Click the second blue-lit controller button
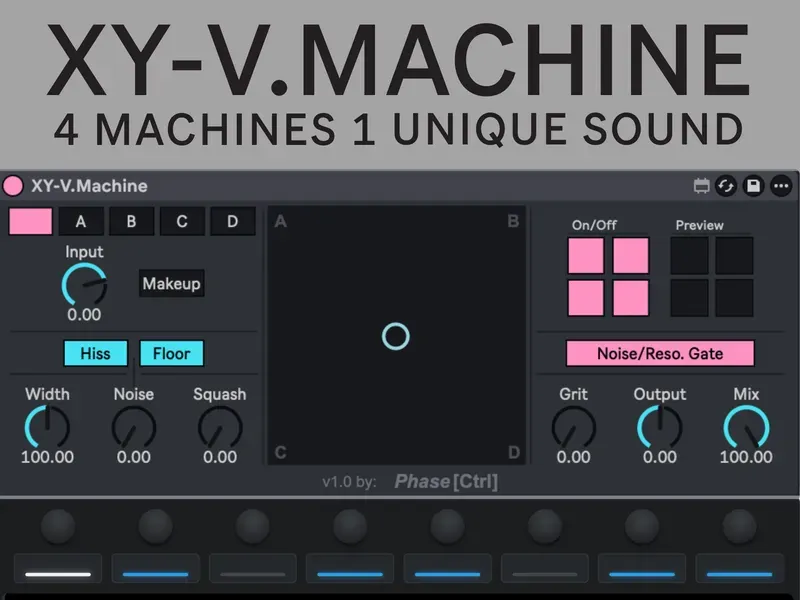The width and height of the screenshot is (800, 600). [349, 568]
